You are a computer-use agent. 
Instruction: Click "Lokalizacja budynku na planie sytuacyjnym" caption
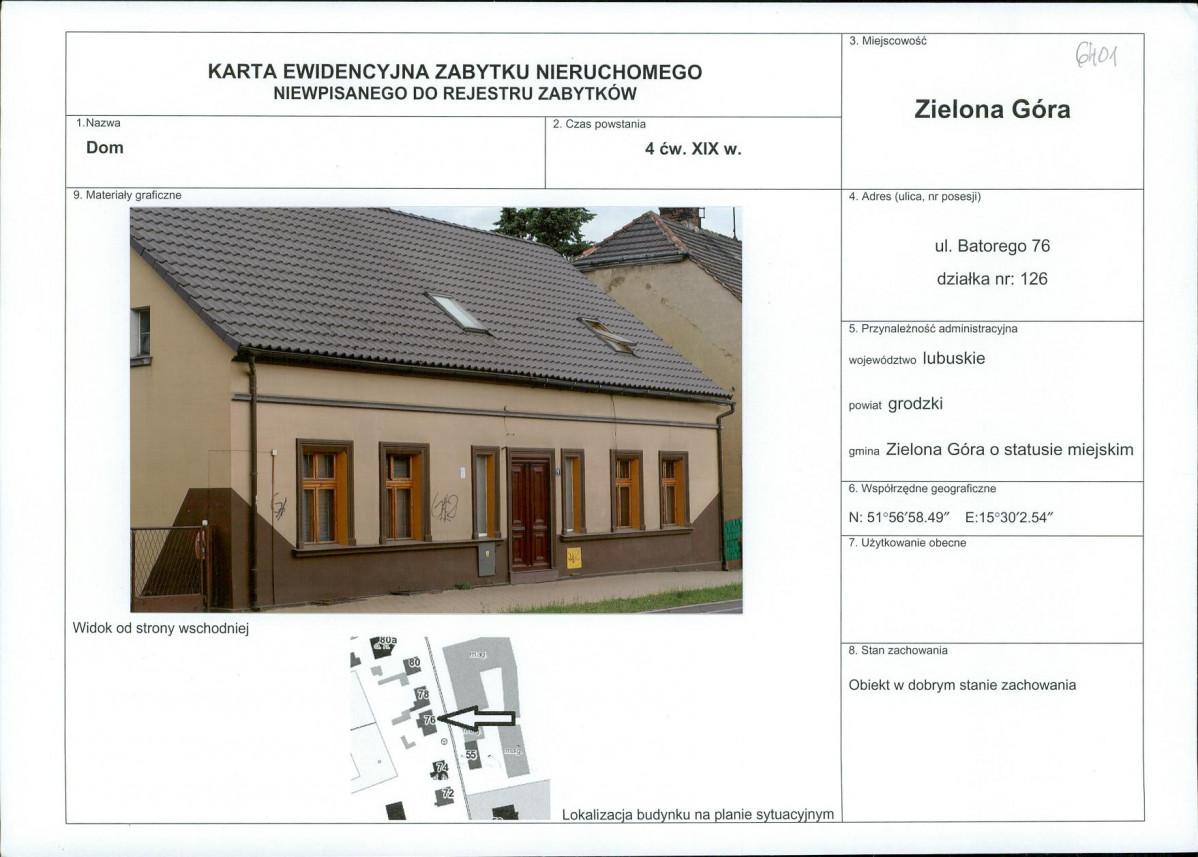(698, 814)
